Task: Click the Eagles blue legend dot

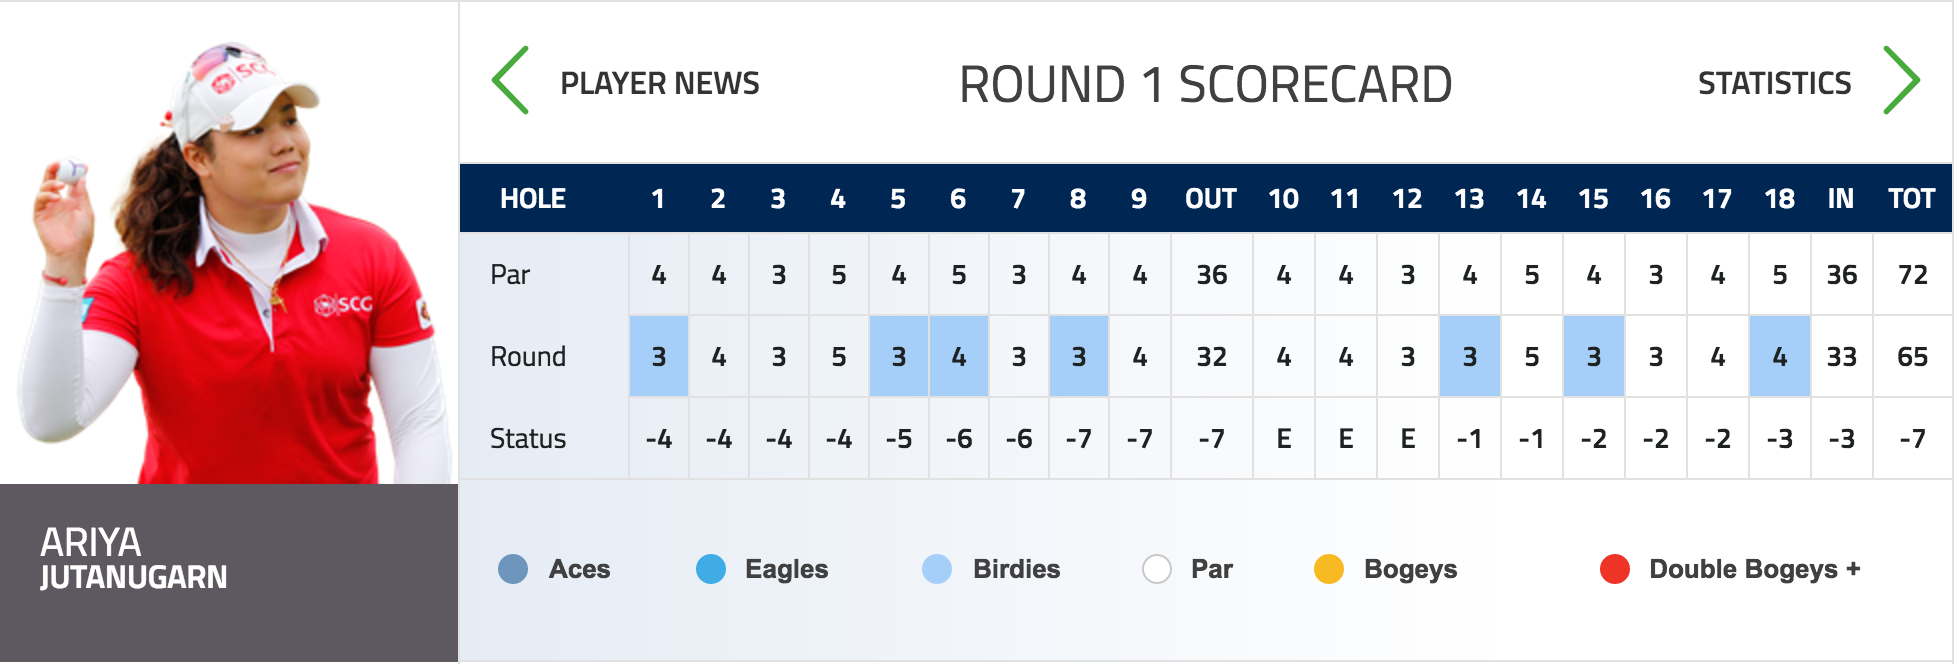Action: click(711, 569)
